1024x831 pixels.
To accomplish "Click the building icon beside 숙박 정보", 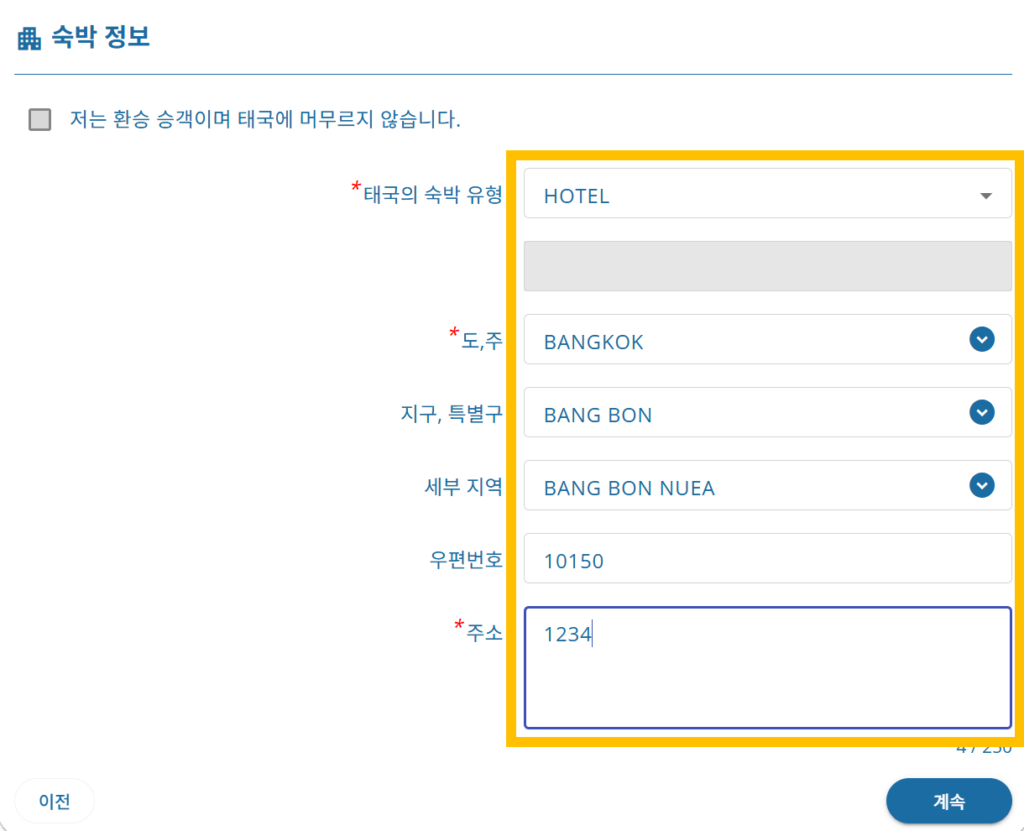I will (30, 39).
